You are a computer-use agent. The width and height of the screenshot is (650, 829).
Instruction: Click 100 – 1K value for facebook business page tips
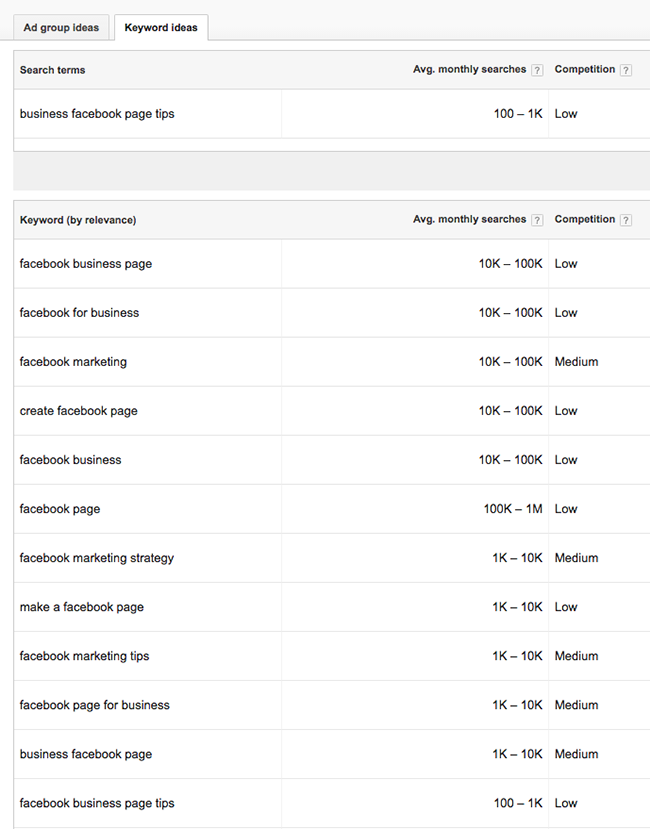(x=518, y=803)
